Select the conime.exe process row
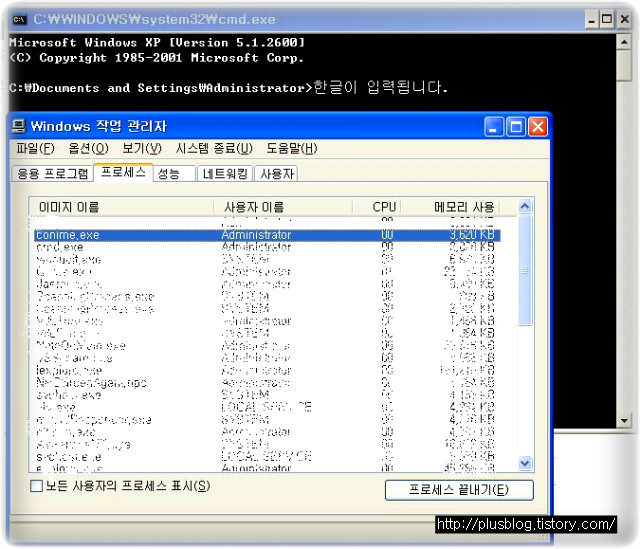 pyautogui.click(x=267, y=235)
